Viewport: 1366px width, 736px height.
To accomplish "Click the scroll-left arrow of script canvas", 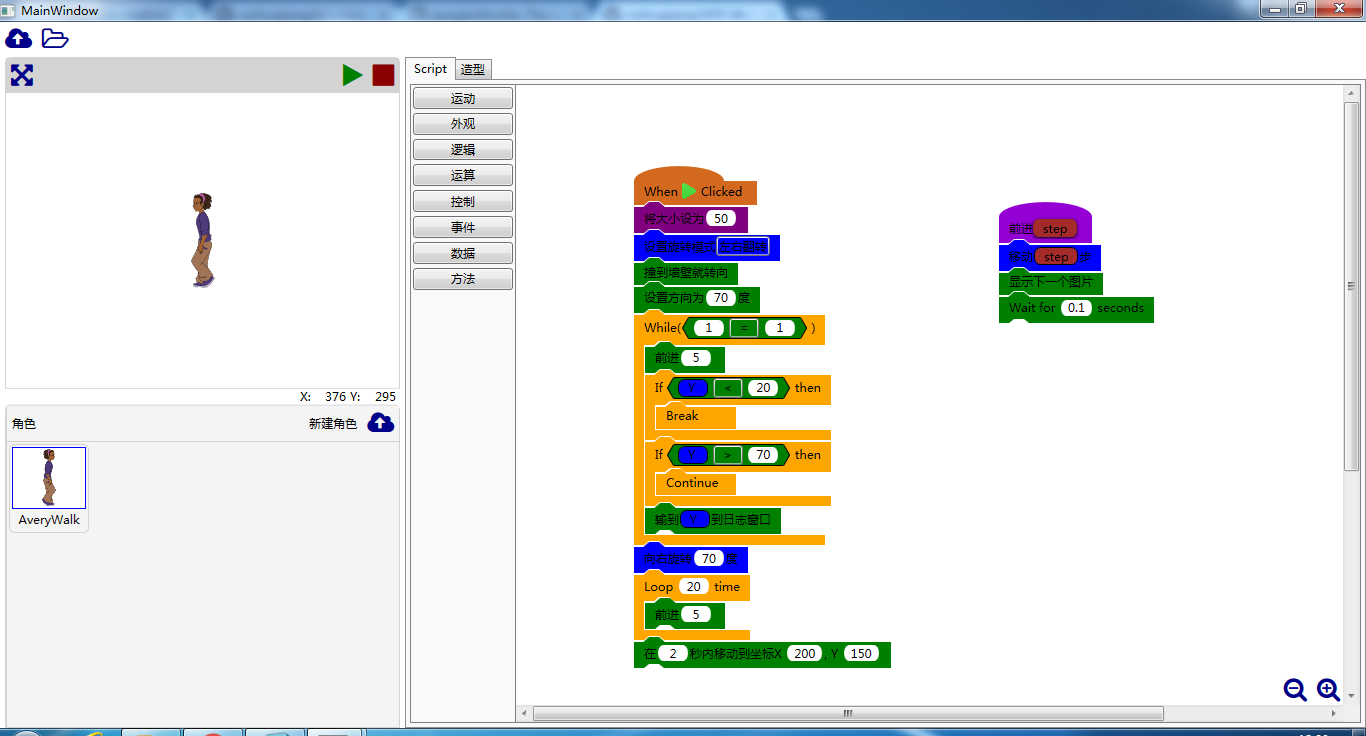I will coord(524,714).
